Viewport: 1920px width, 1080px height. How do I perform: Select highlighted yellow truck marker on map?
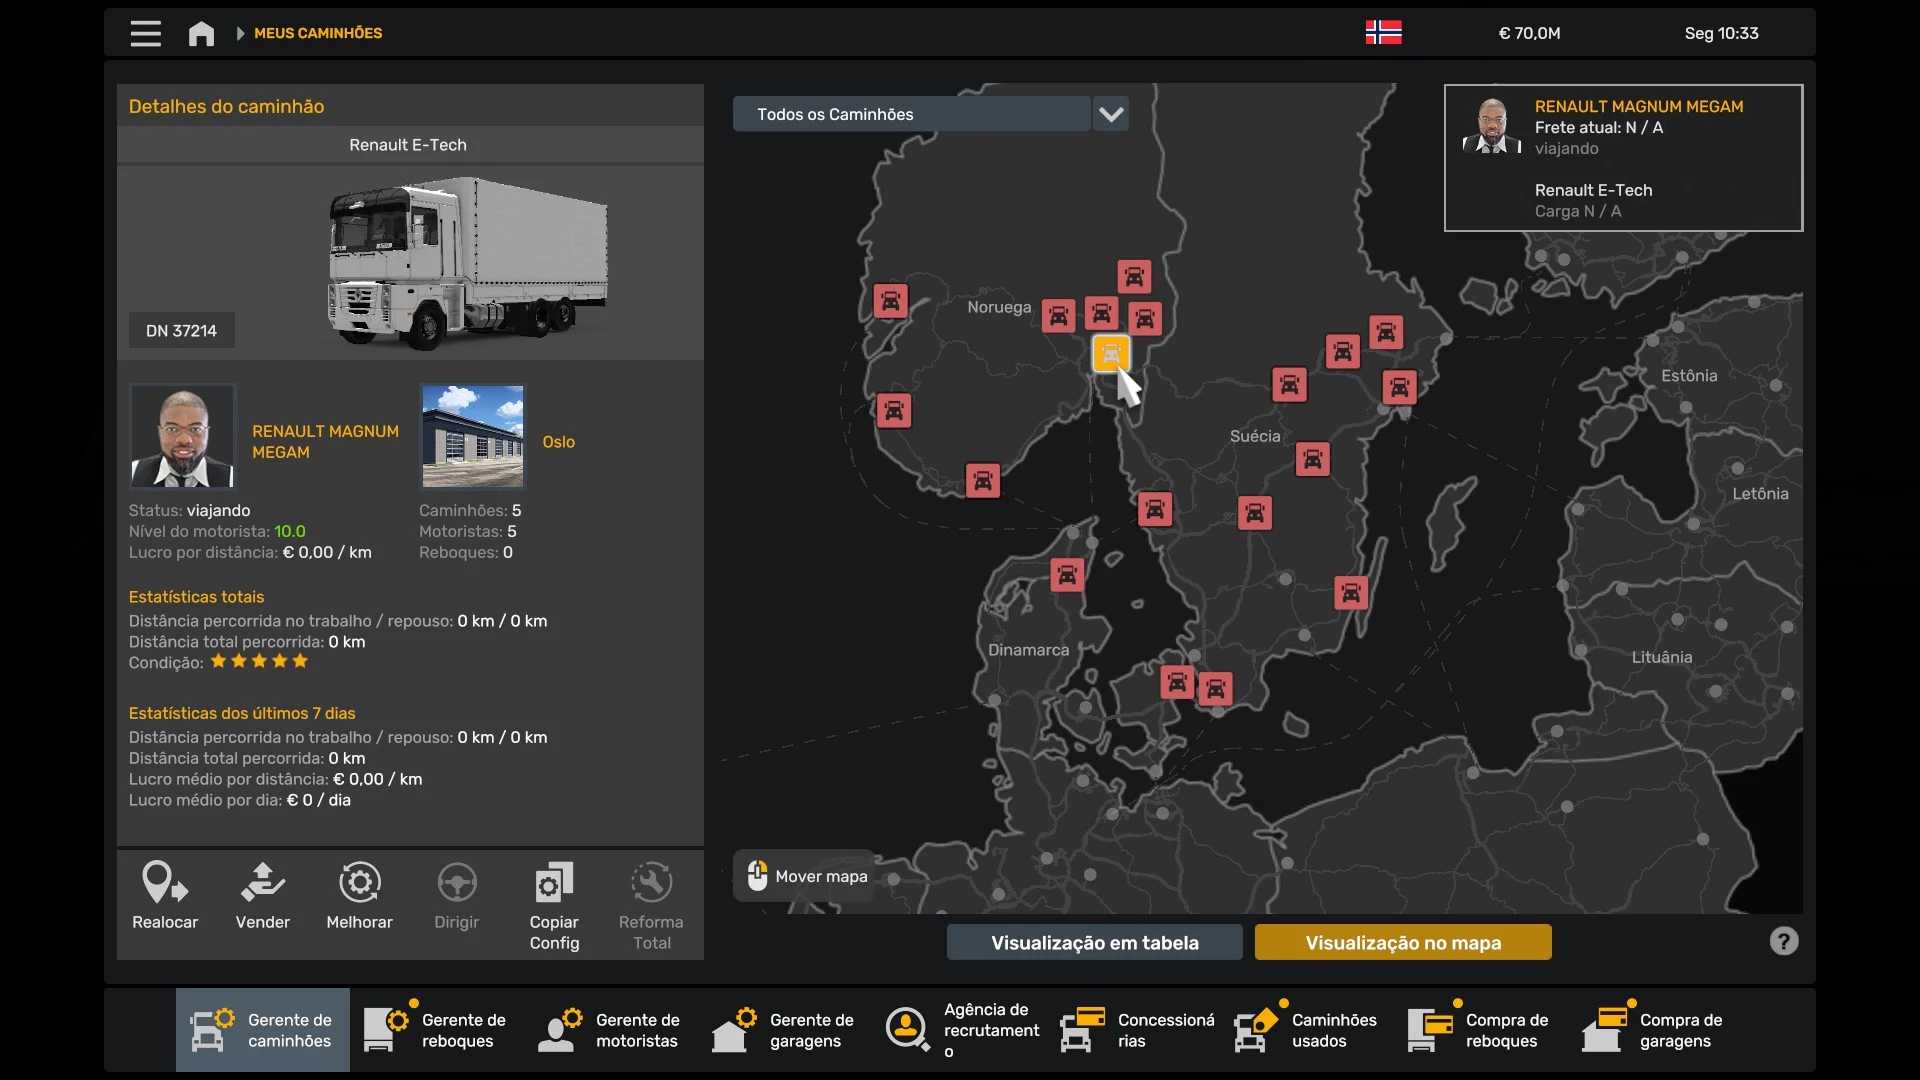[1110, 353]
